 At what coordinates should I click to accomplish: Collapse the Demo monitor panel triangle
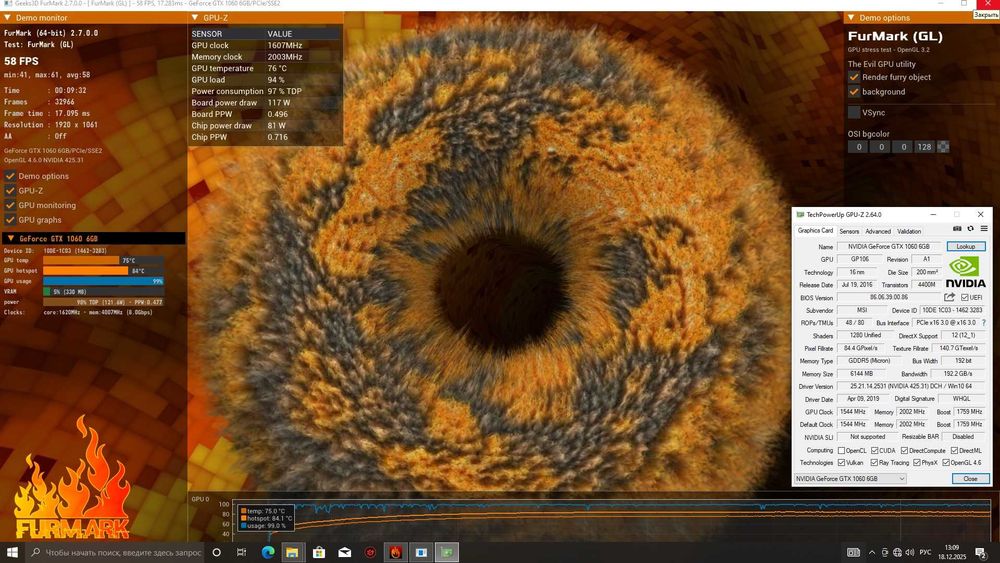pos(8,18)
